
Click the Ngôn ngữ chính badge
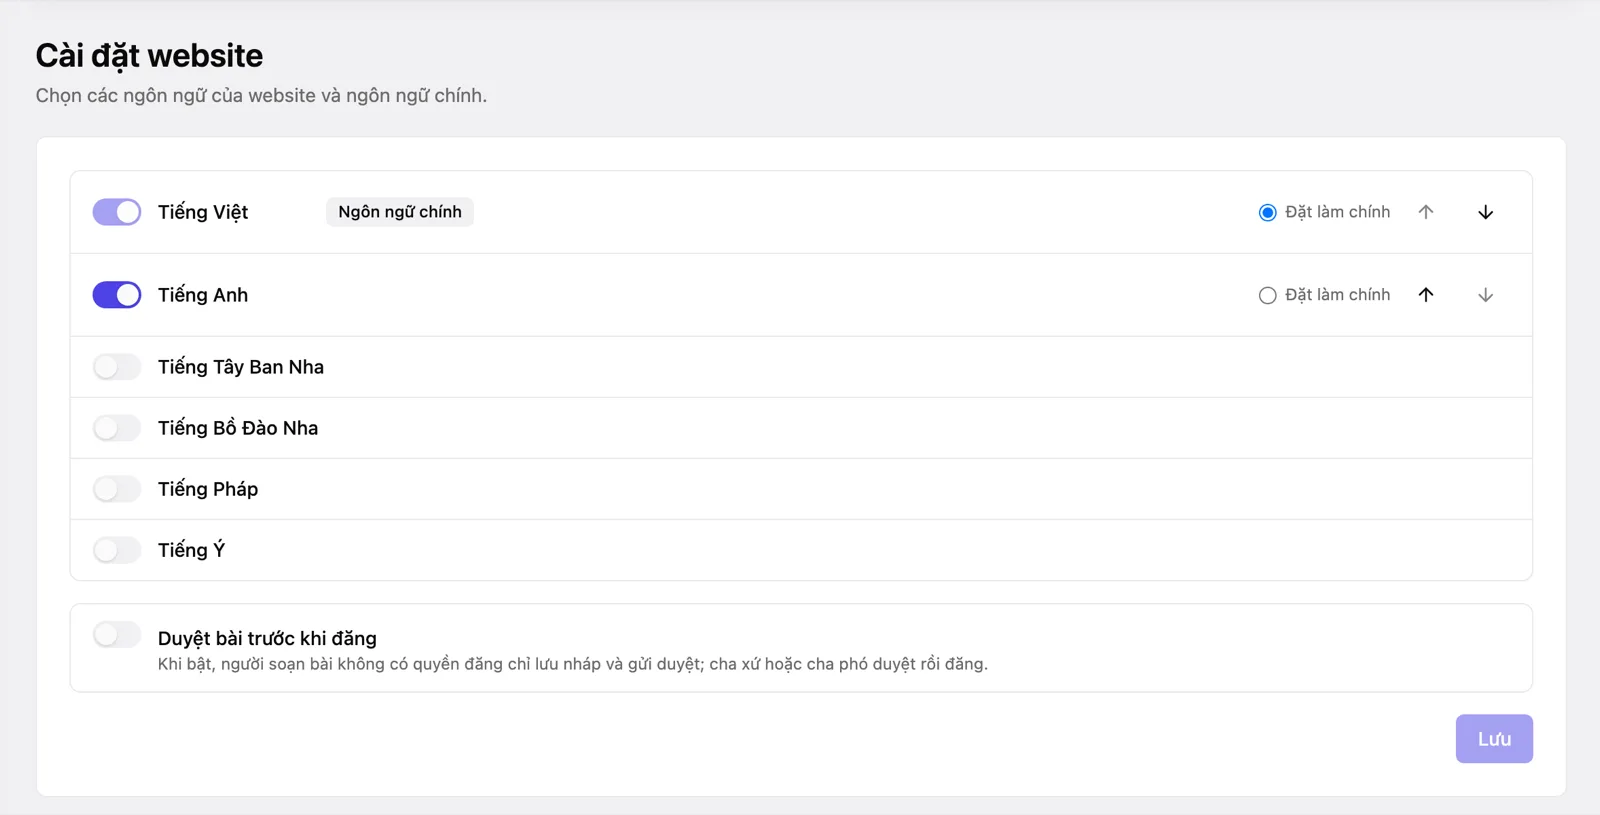[x=400, y=212]
